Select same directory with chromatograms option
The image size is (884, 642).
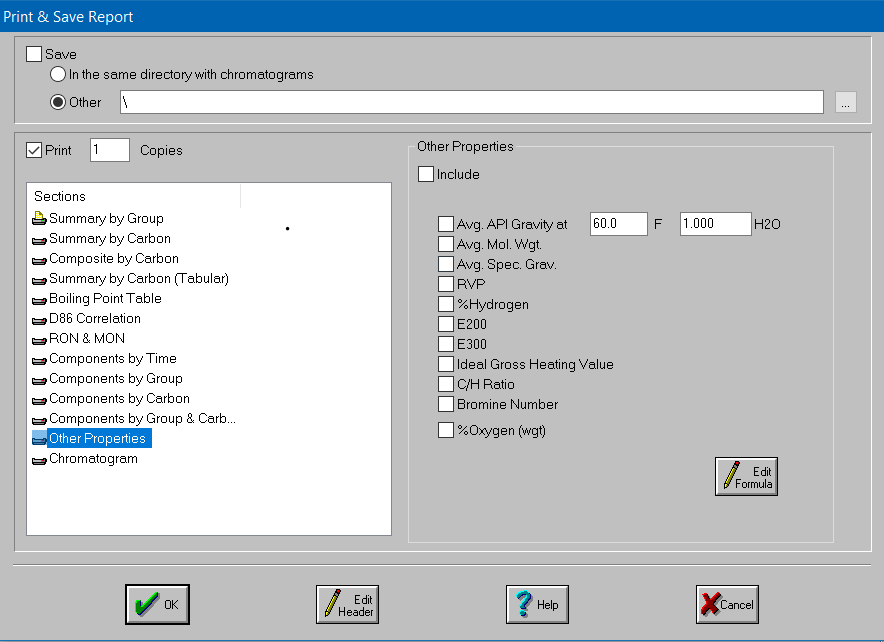click(59, 74)
